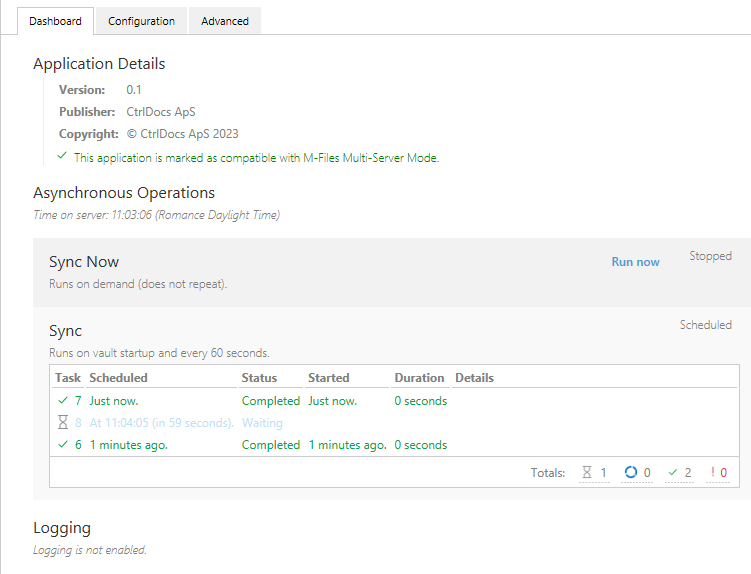
Task: Click the Sync Now operation heading
Action: pos(84,262)
